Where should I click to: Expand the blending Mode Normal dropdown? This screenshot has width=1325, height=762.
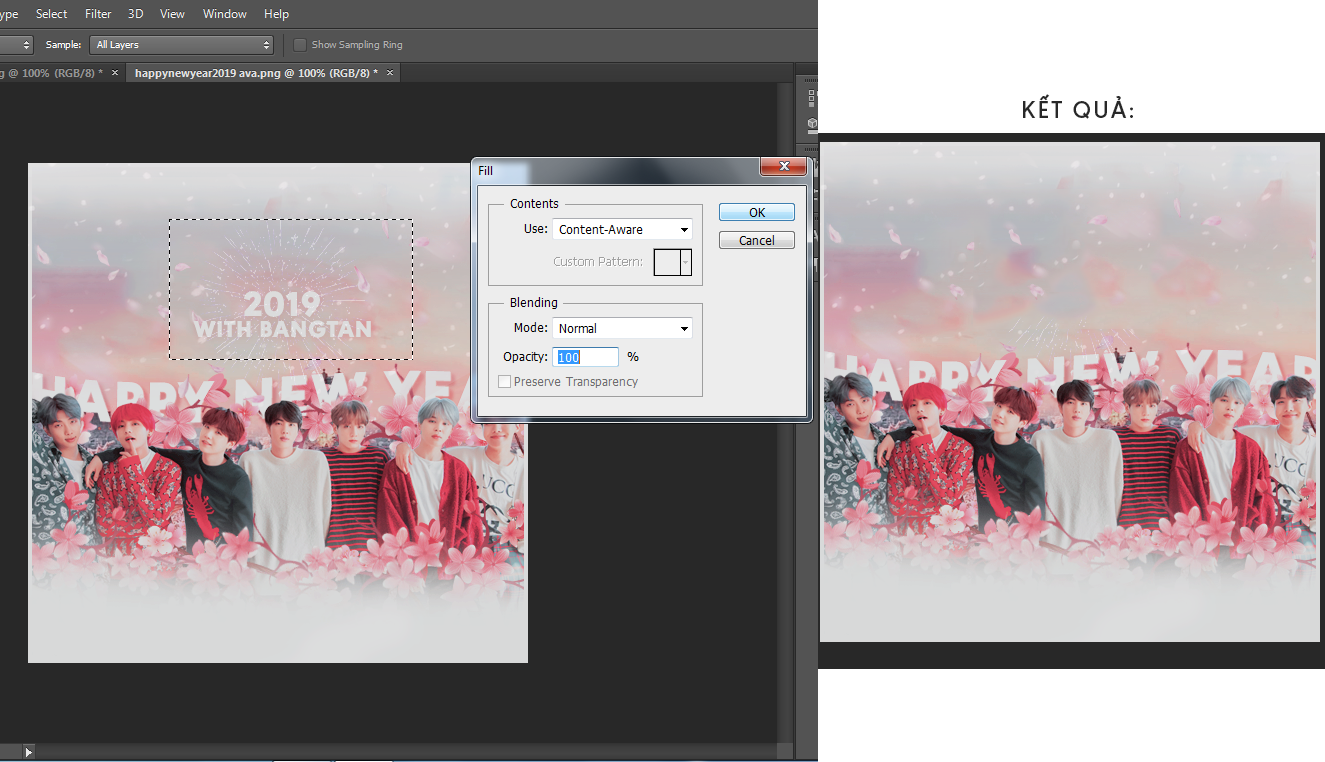(622, 328)
